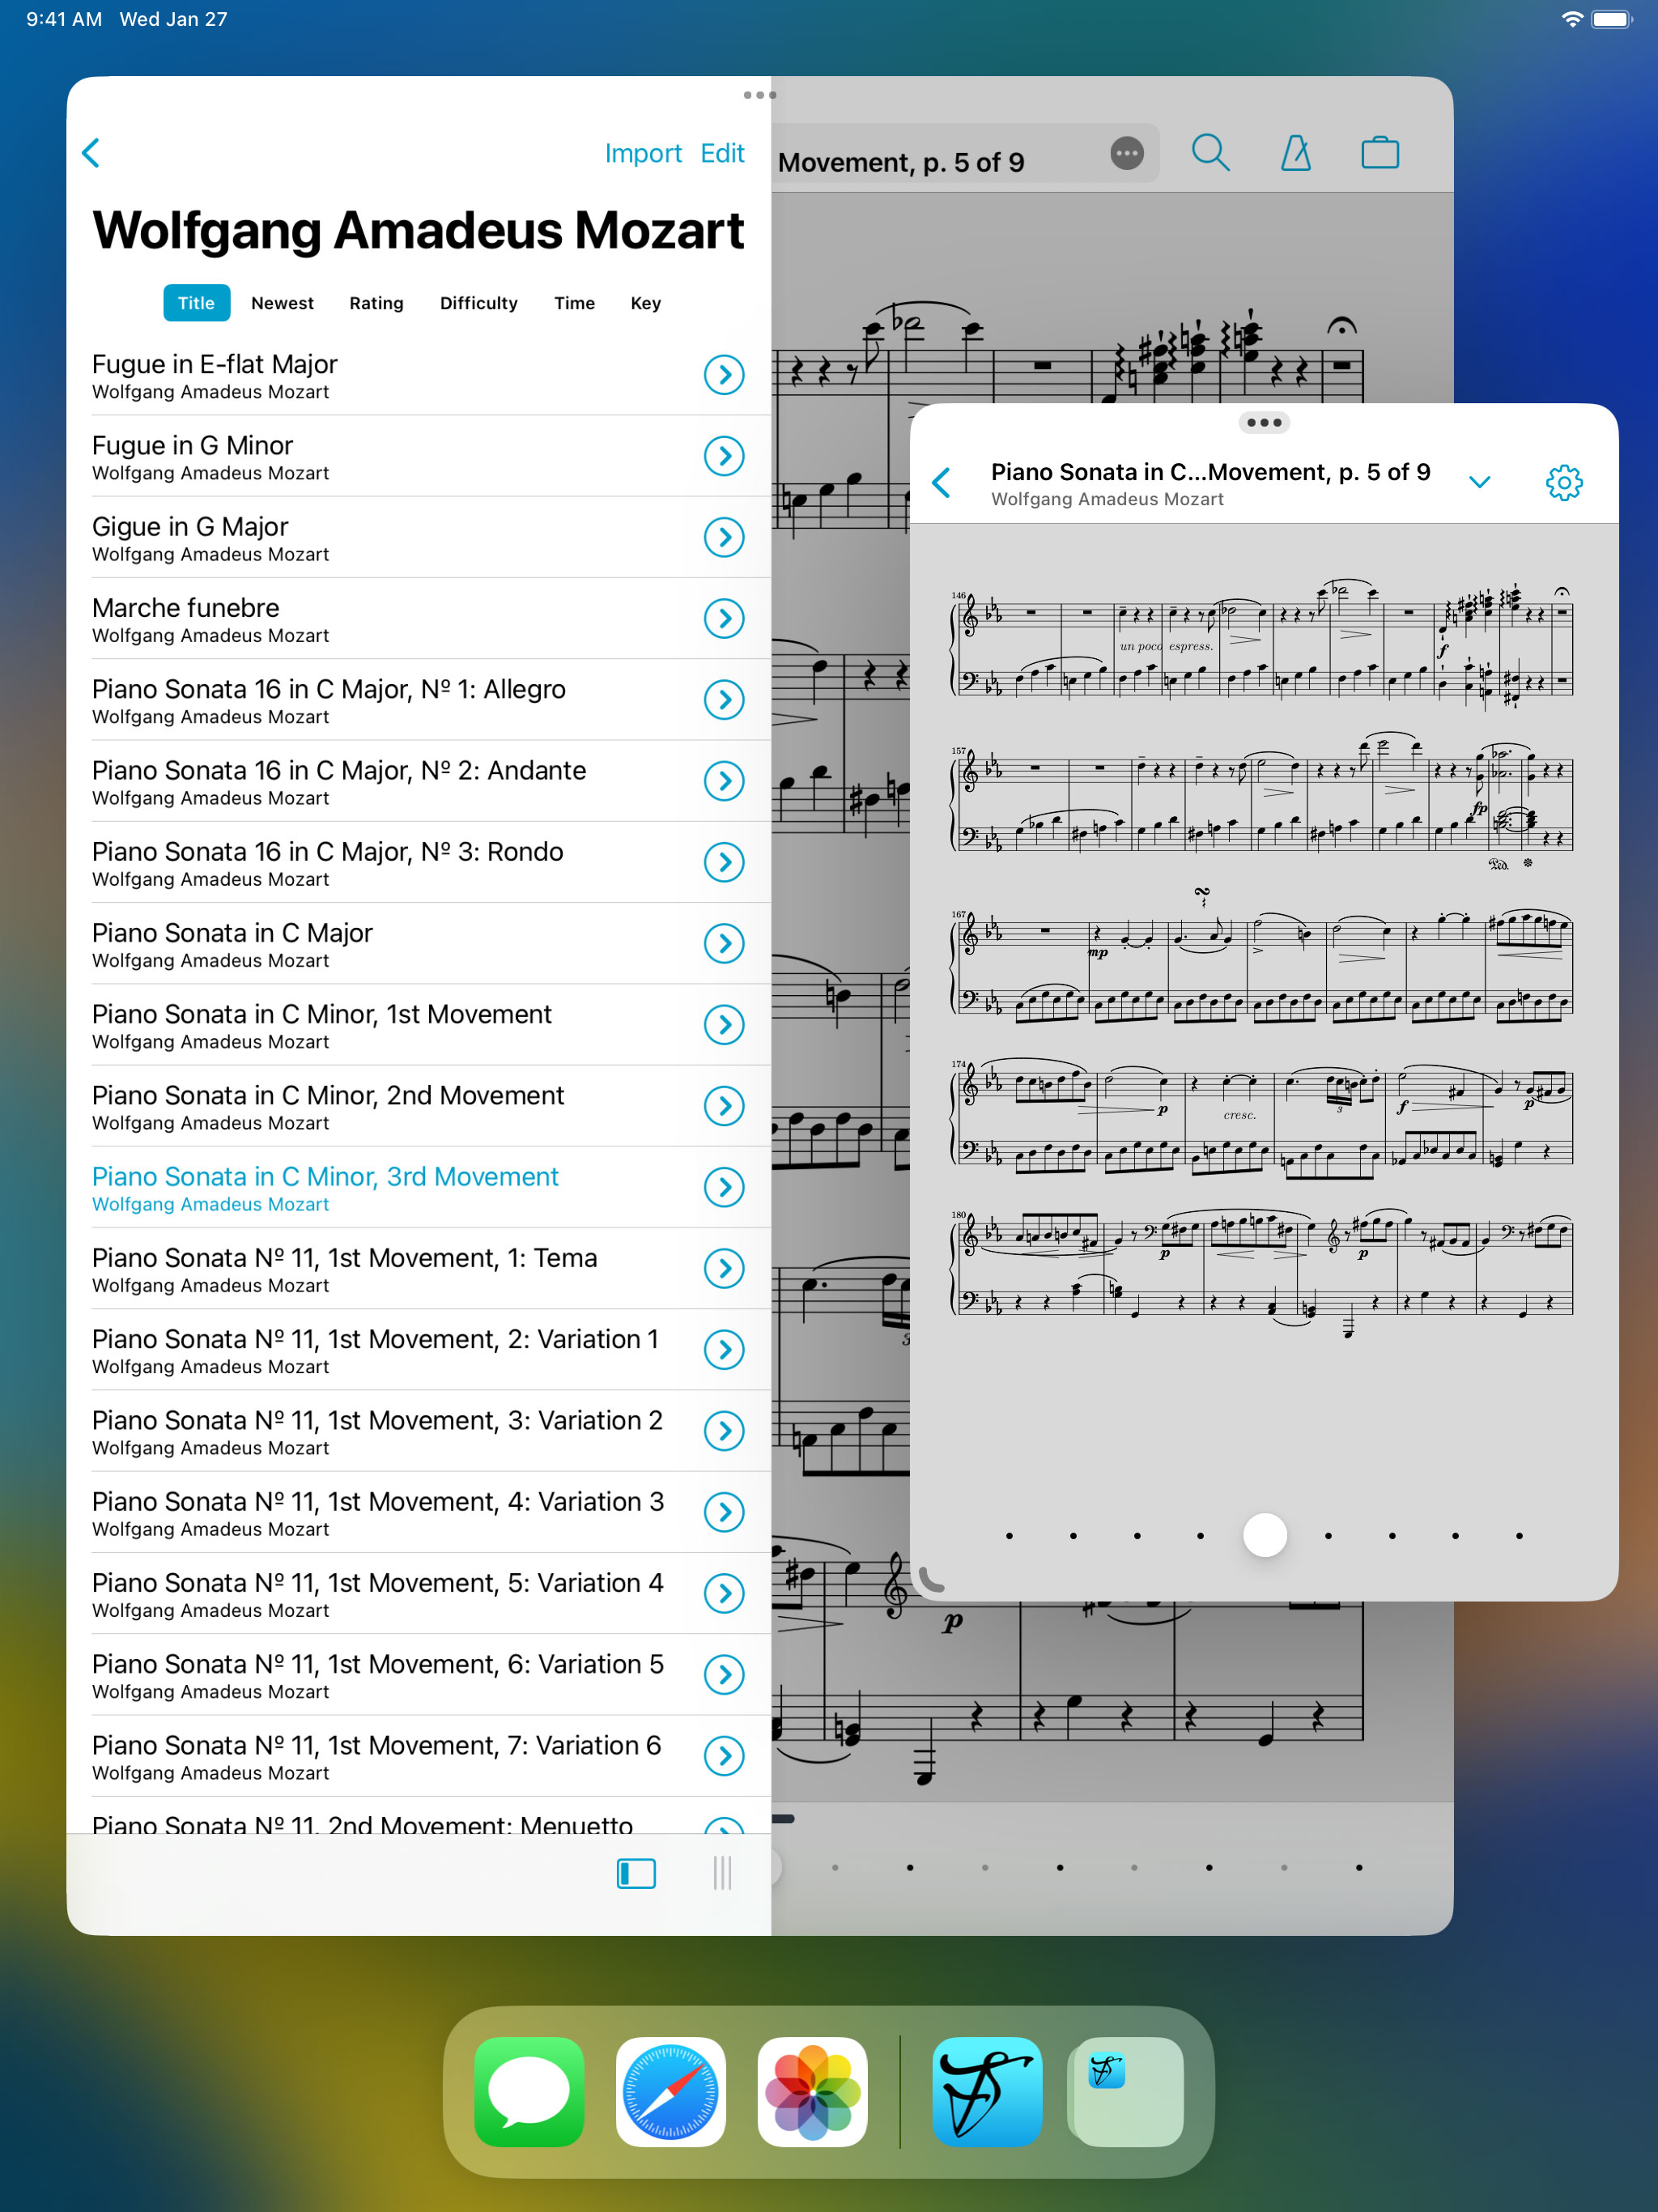The width and height of the screenshot is (1658, 2212).
Task: Open the recent apps folder in the dock
Action: [x=1128, y=2091]
